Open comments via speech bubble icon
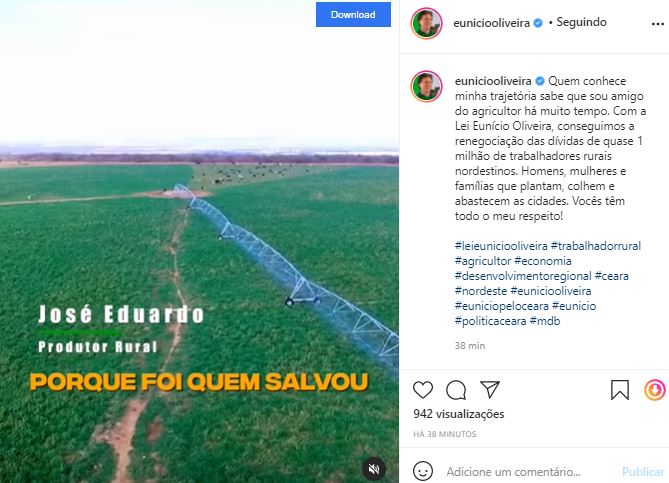This screenshot has height=483, width=669. 456,390
